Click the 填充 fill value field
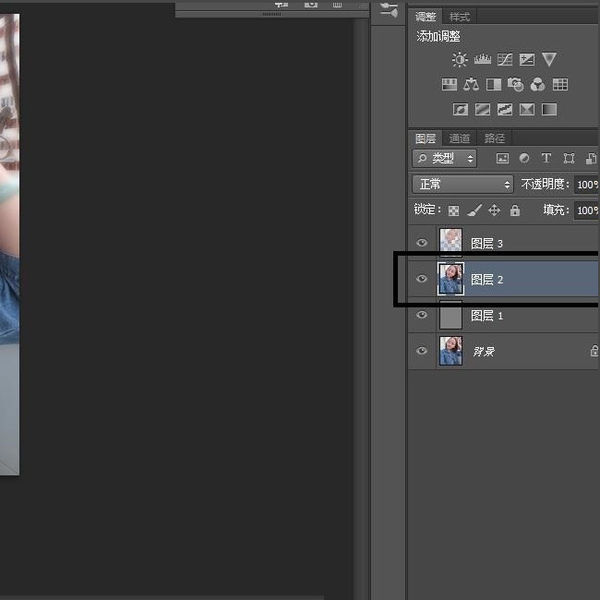600x600 pixels. tap(586, 210)
